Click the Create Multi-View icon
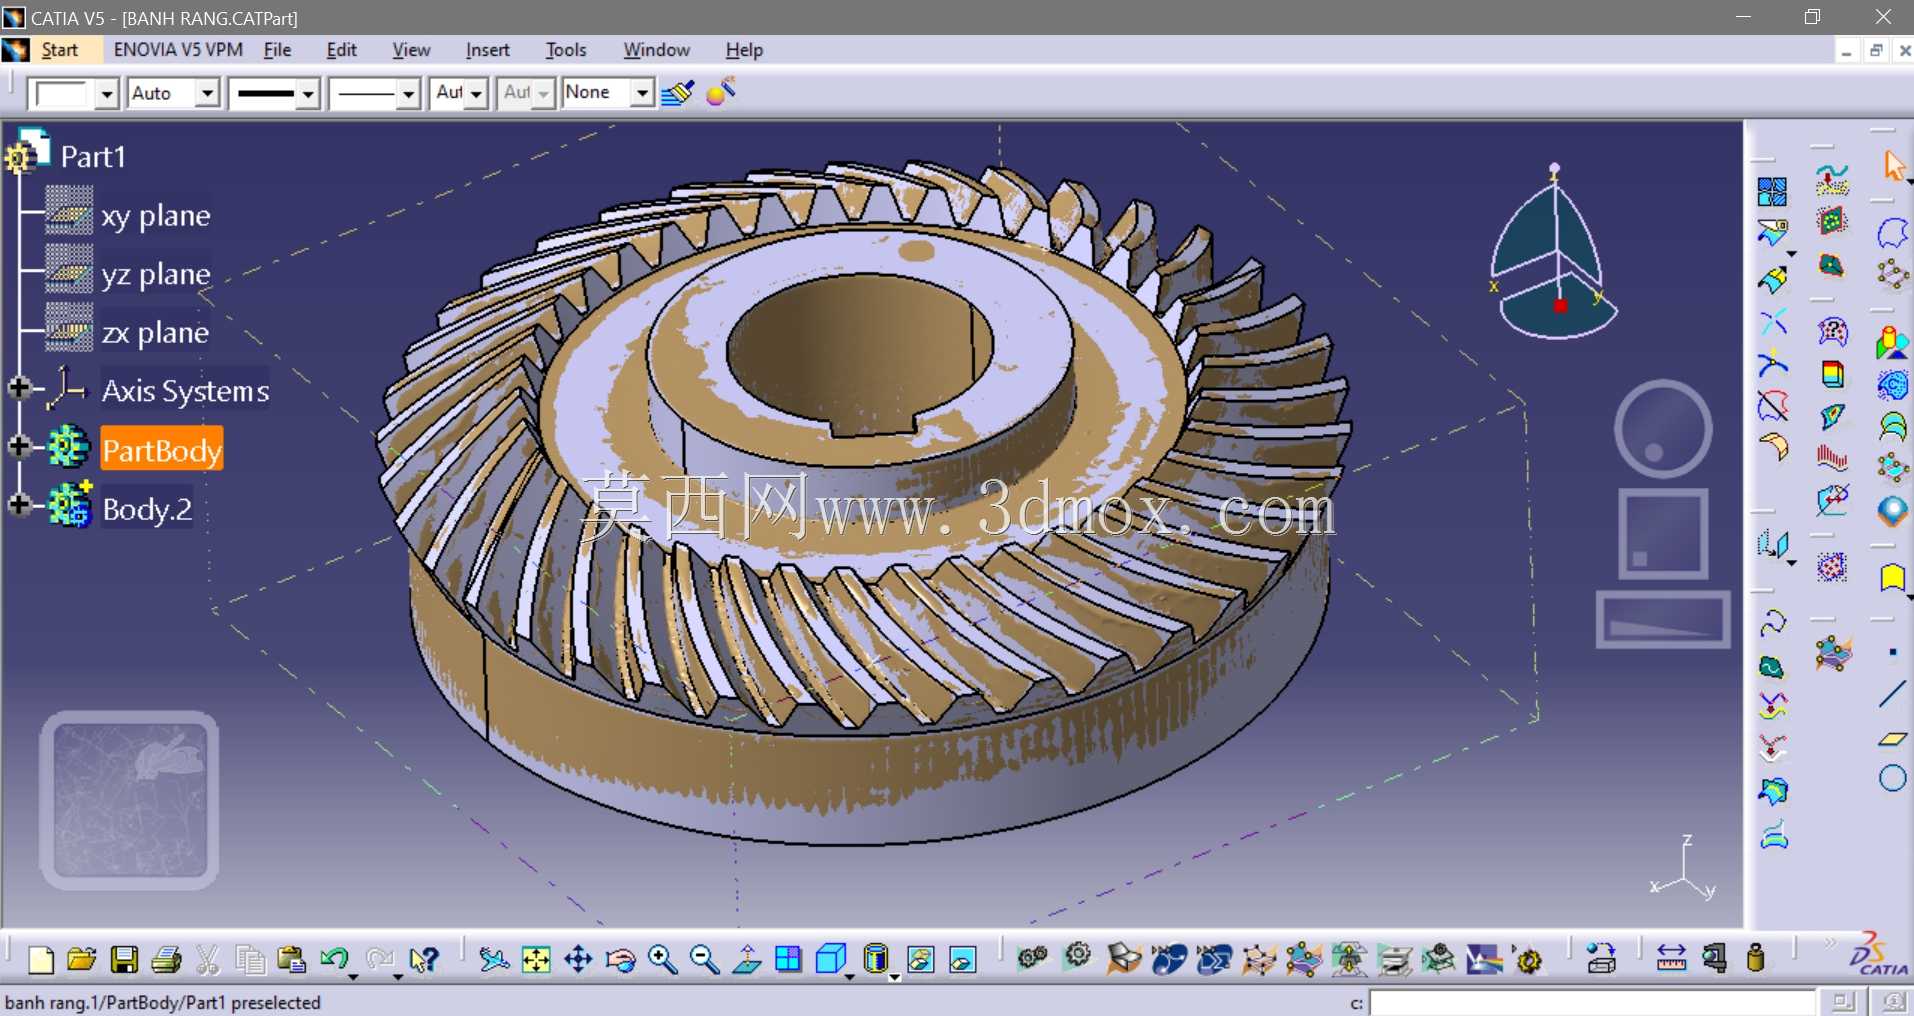 pos(788,960)
